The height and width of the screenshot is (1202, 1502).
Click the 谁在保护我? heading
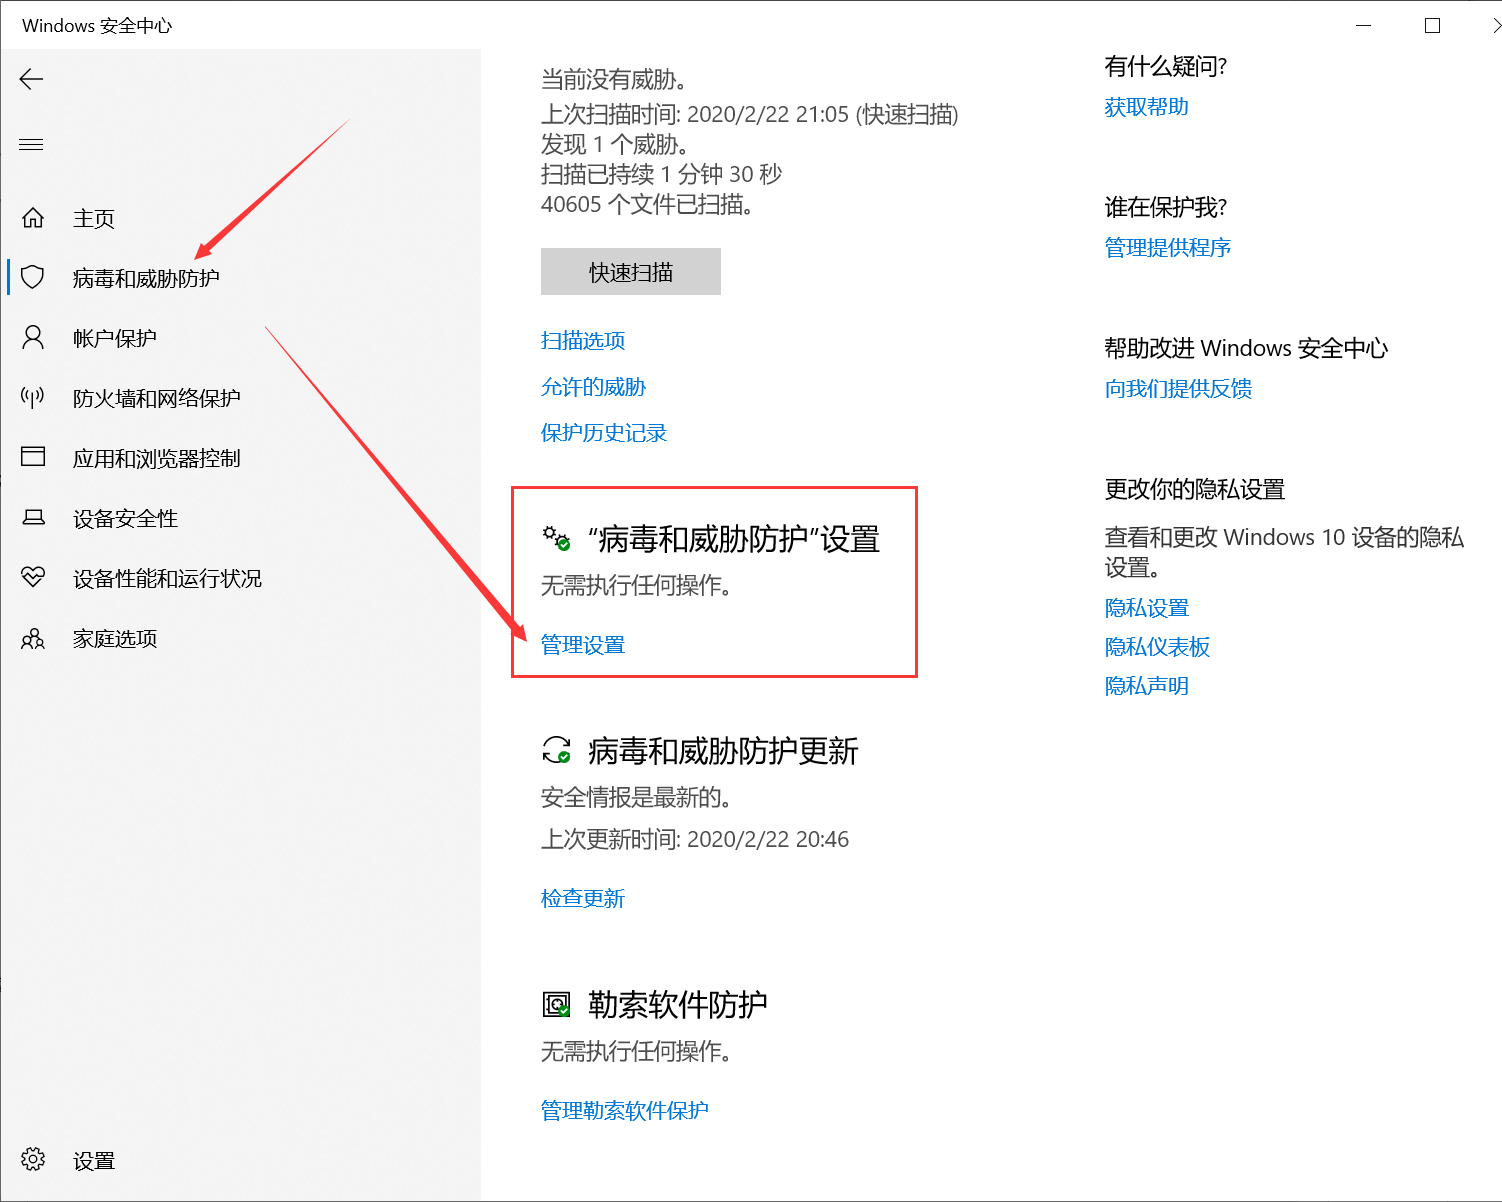(x=1166, y=207)
